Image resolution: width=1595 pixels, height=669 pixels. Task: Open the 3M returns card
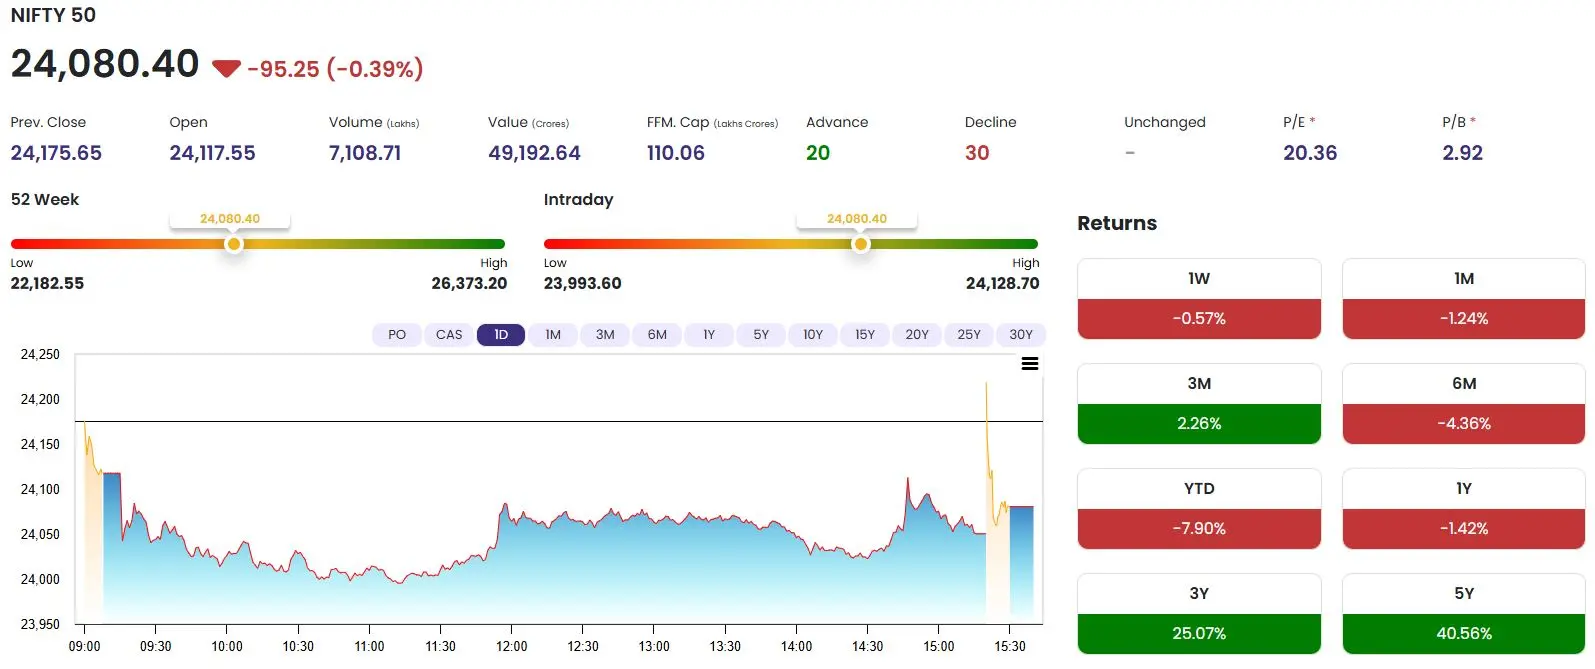coord(1199,404)
